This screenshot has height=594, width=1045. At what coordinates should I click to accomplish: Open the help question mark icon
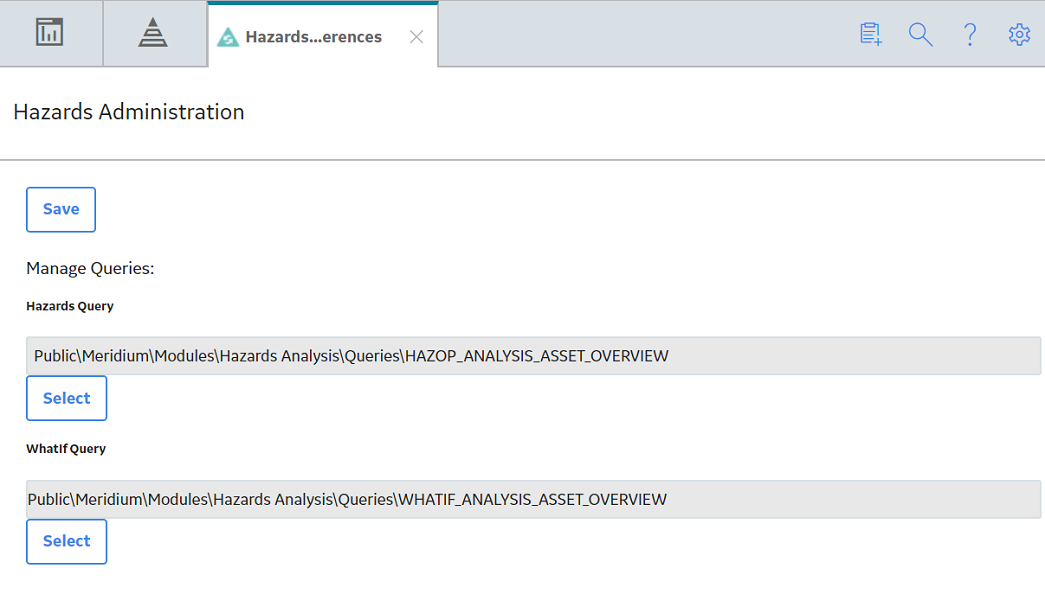(x=970, y=34)
